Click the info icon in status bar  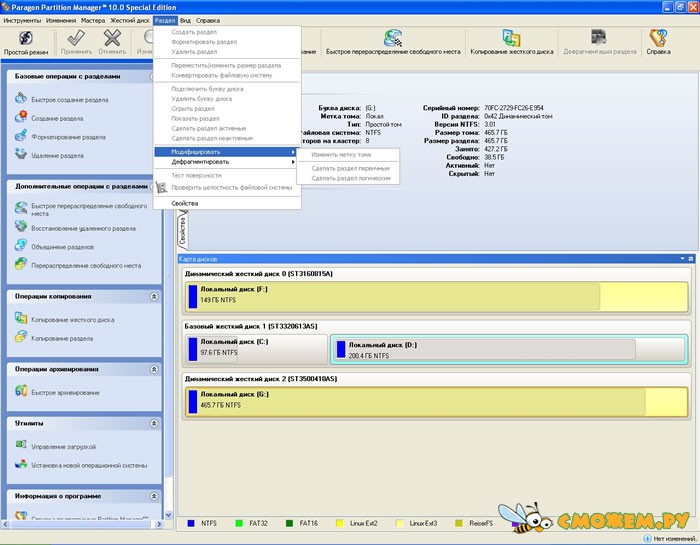pyautogui.click(x=647, y=539)
